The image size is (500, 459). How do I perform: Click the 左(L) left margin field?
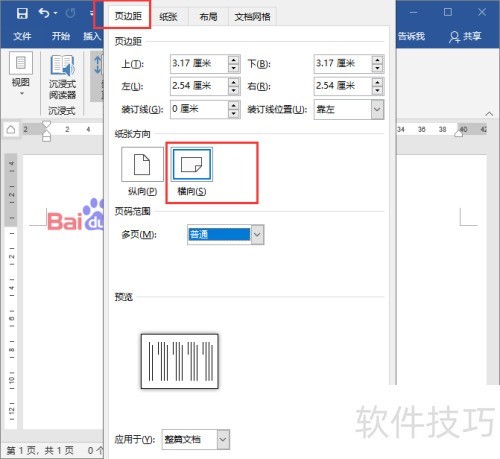click(x=199, y=86)
